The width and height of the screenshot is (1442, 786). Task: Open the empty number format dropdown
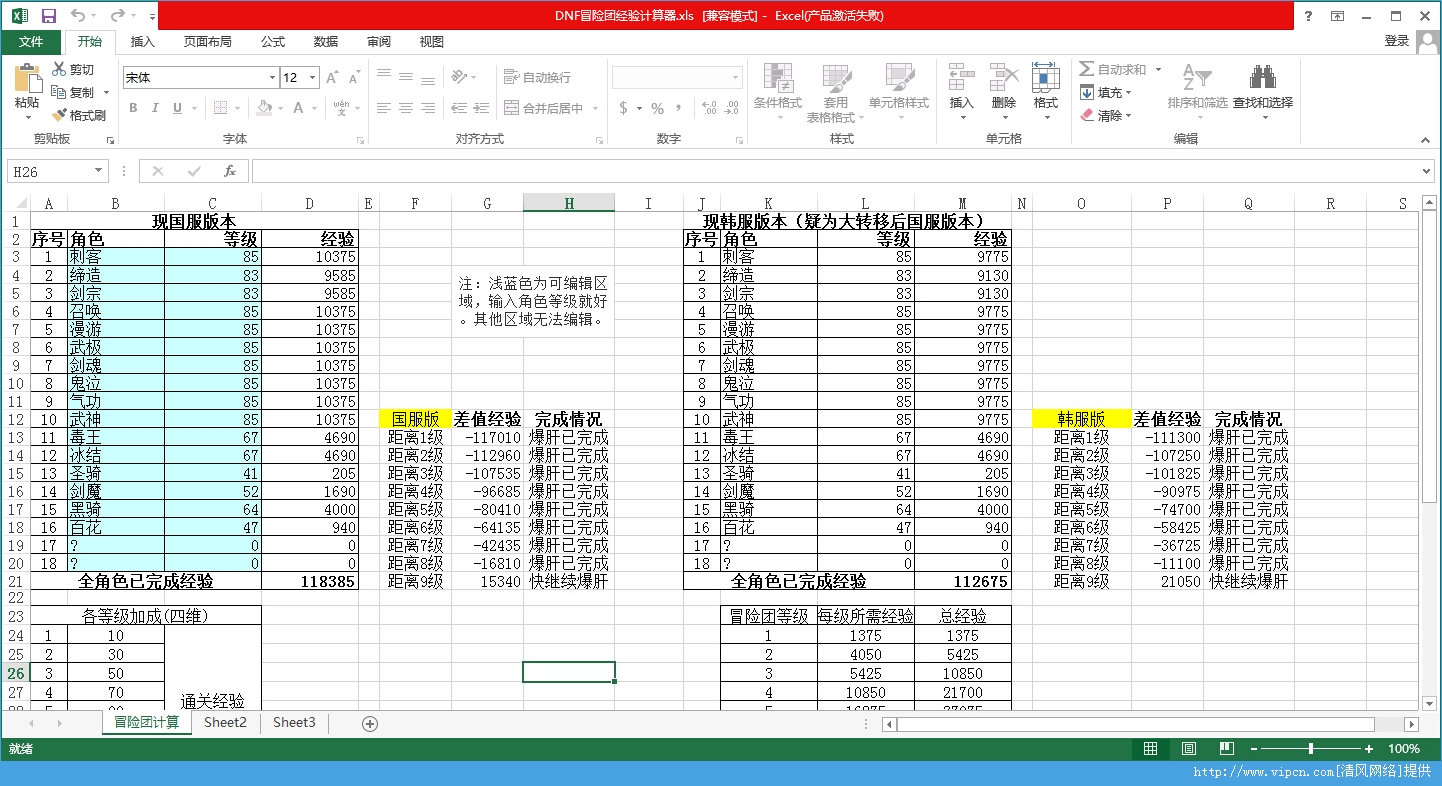[x=737, y=78]
